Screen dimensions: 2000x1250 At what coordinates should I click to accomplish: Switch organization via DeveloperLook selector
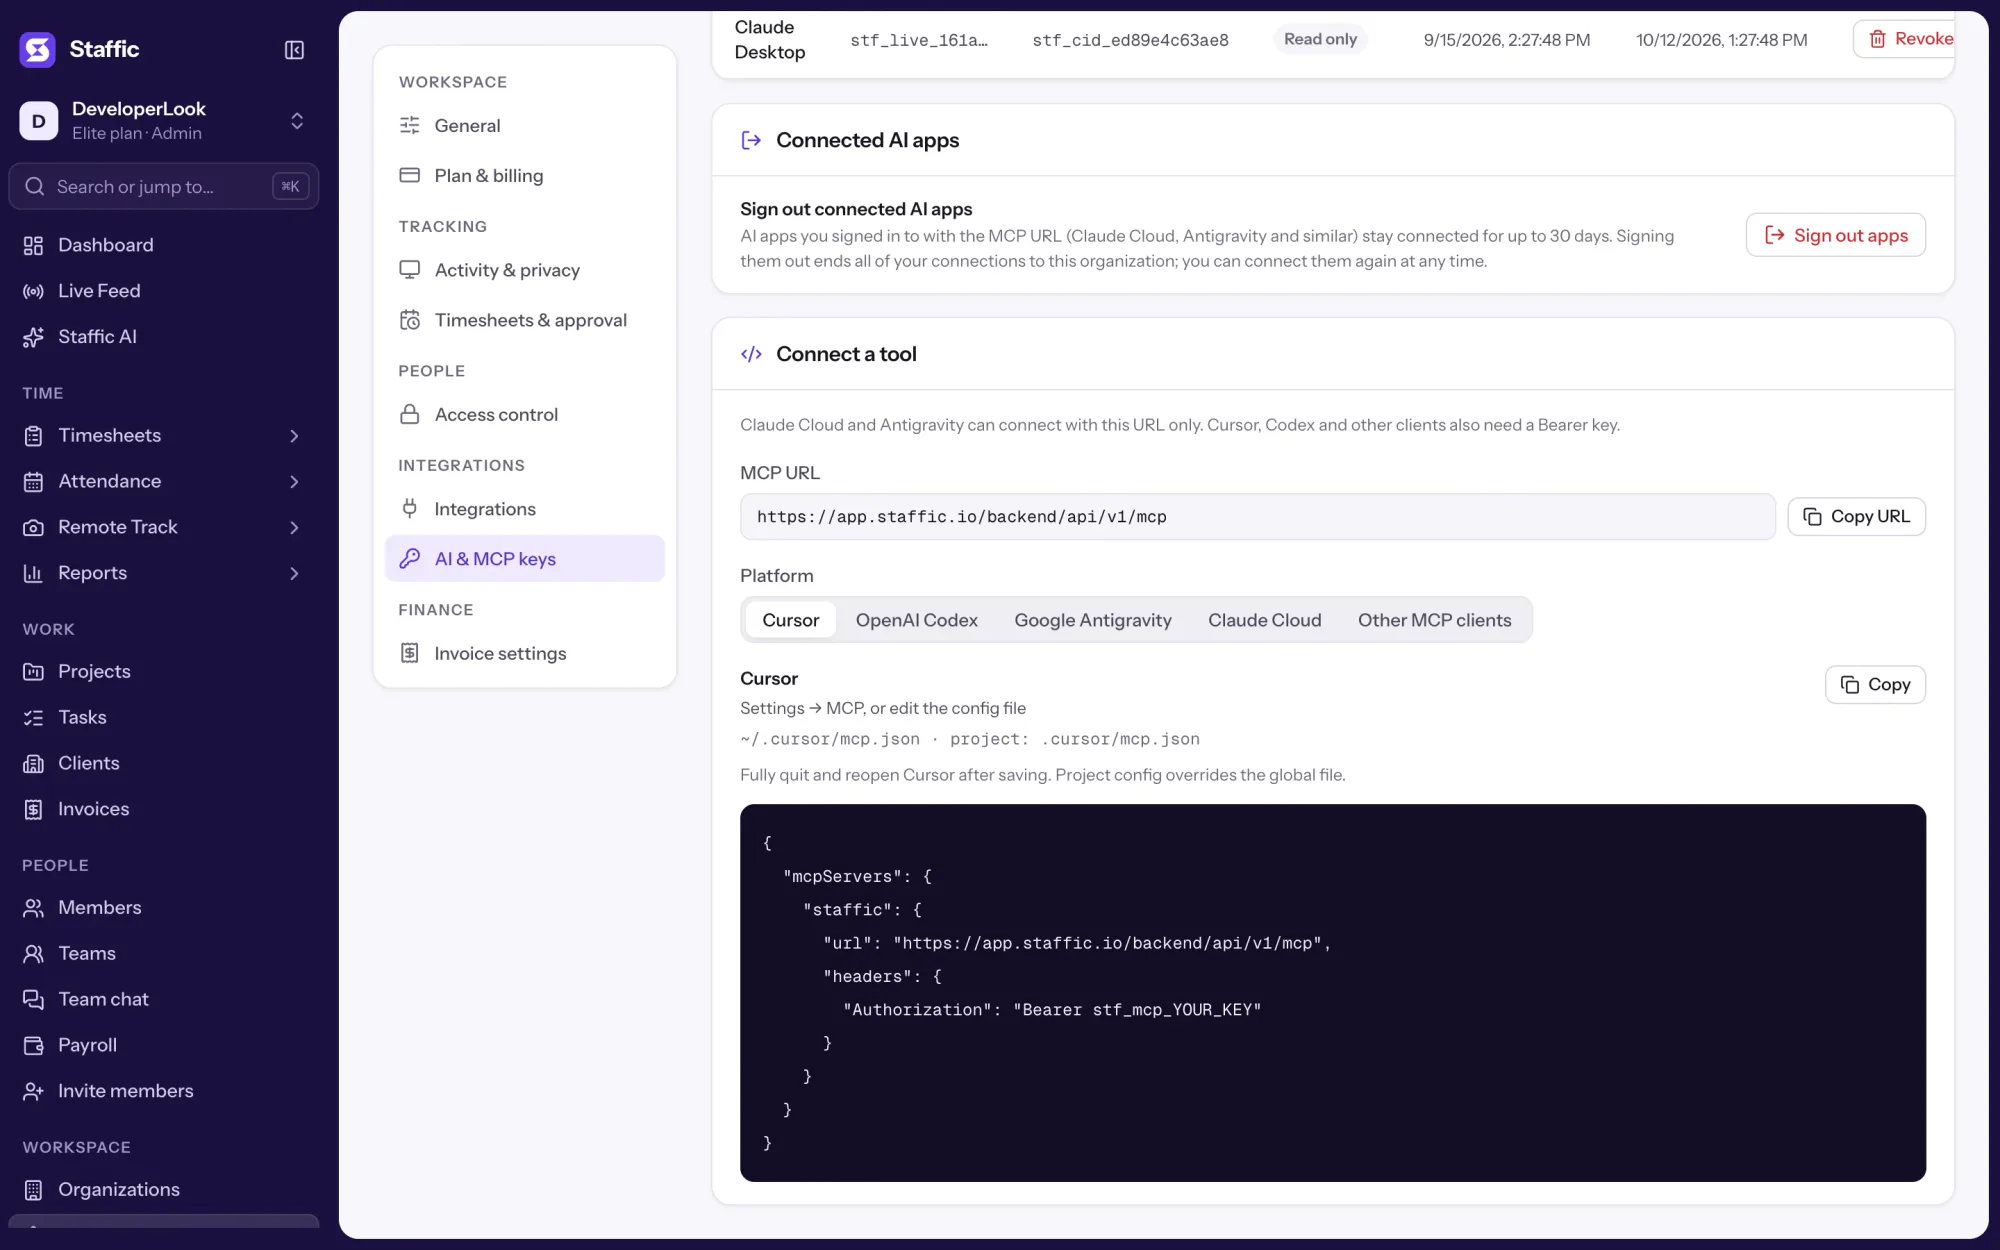pos(163,120)
